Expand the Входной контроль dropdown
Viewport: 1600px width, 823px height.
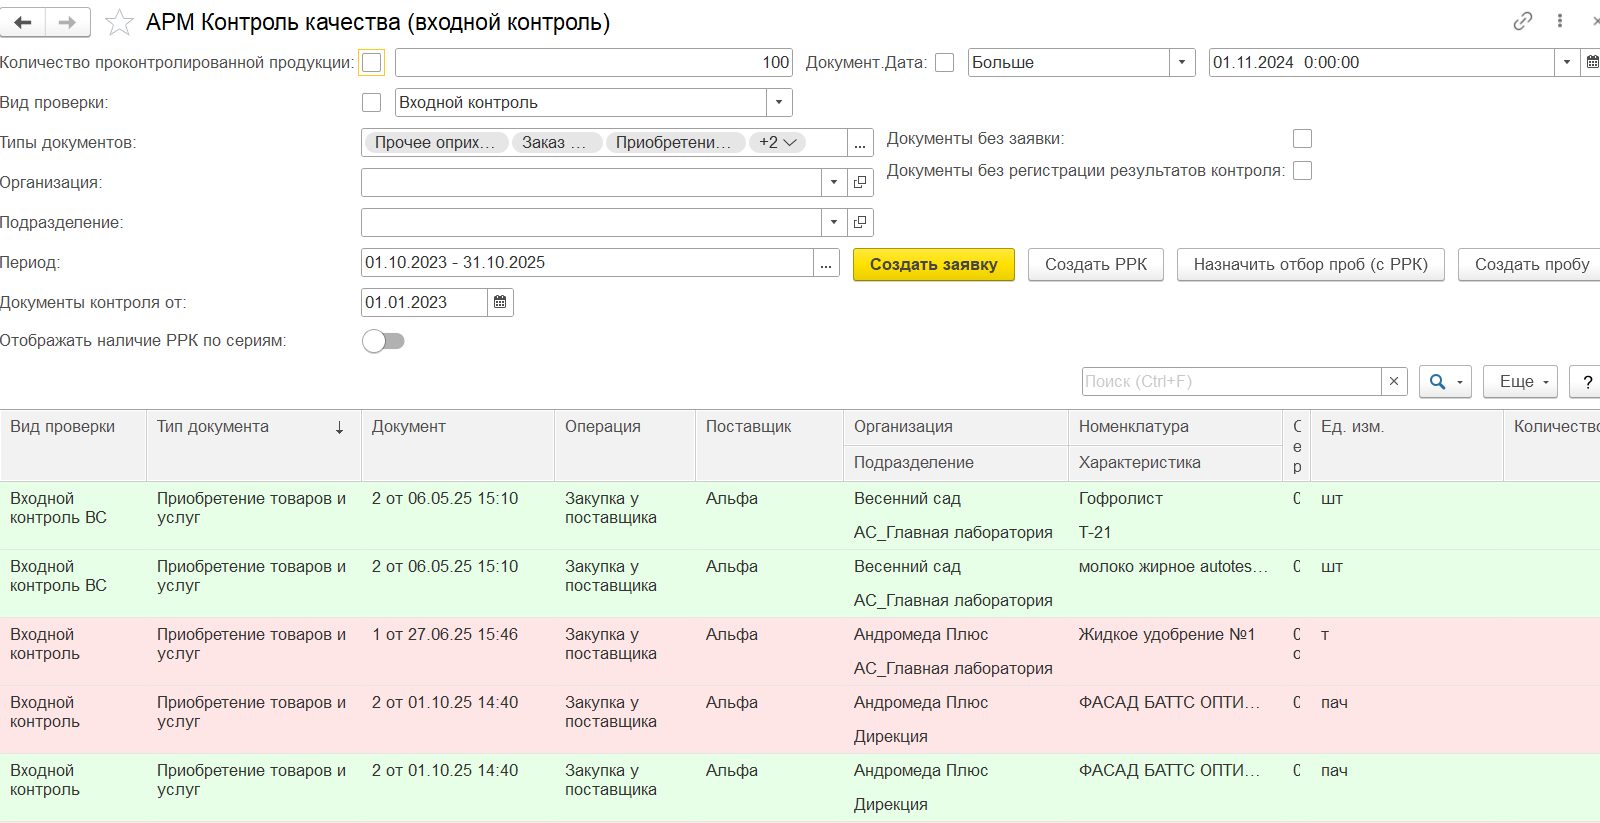(x=779, y=102)
